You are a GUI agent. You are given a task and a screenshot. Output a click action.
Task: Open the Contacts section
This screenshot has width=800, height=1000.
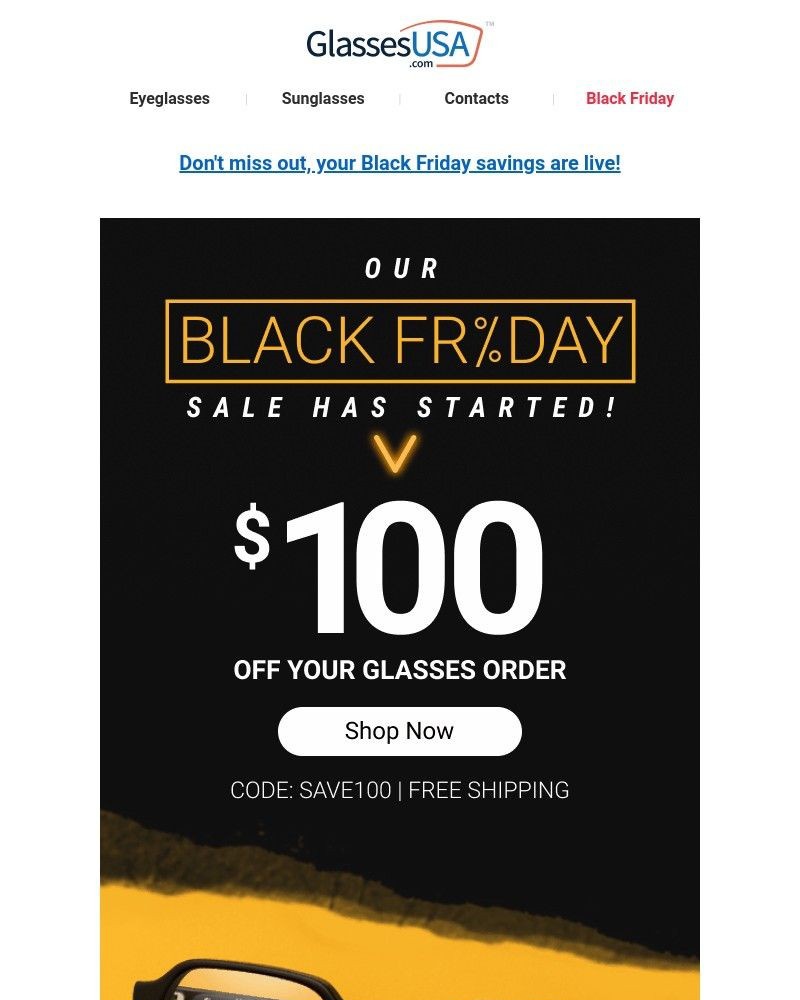476,98
